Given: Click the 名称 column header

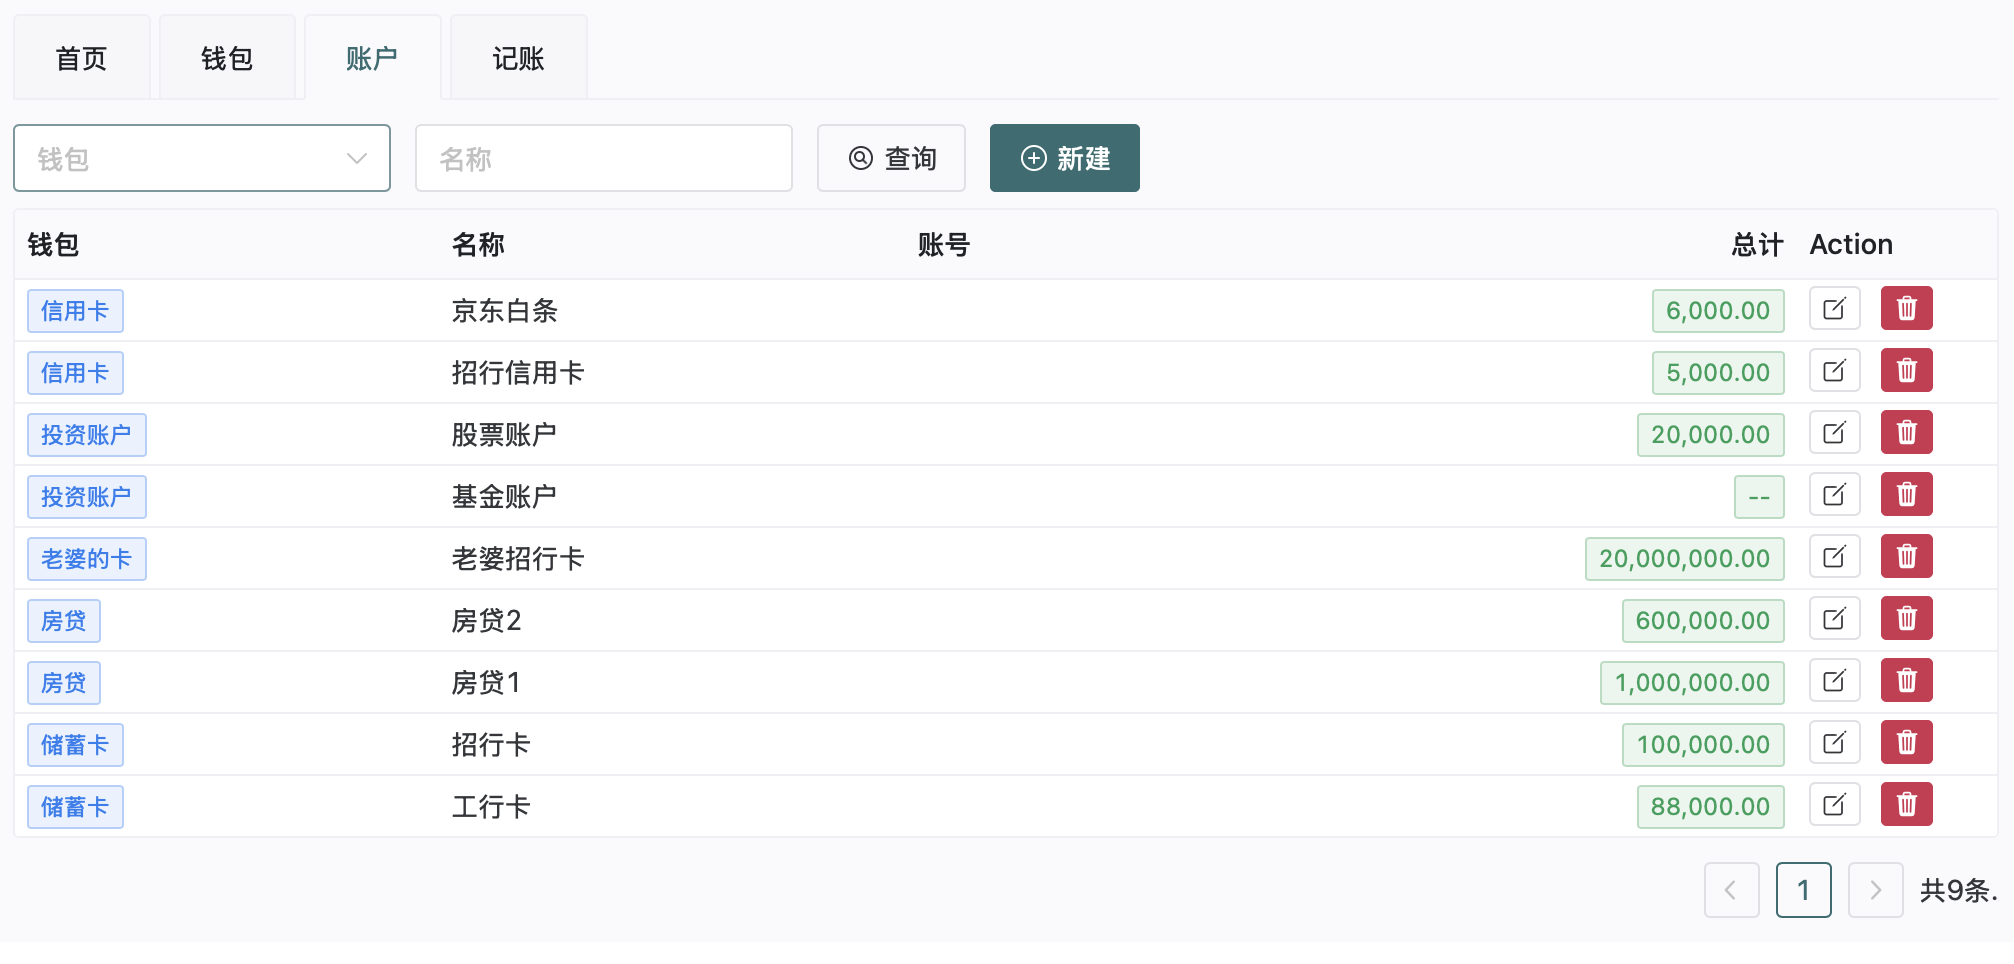Looking at the screenshot, I should [x=478, y=245].
